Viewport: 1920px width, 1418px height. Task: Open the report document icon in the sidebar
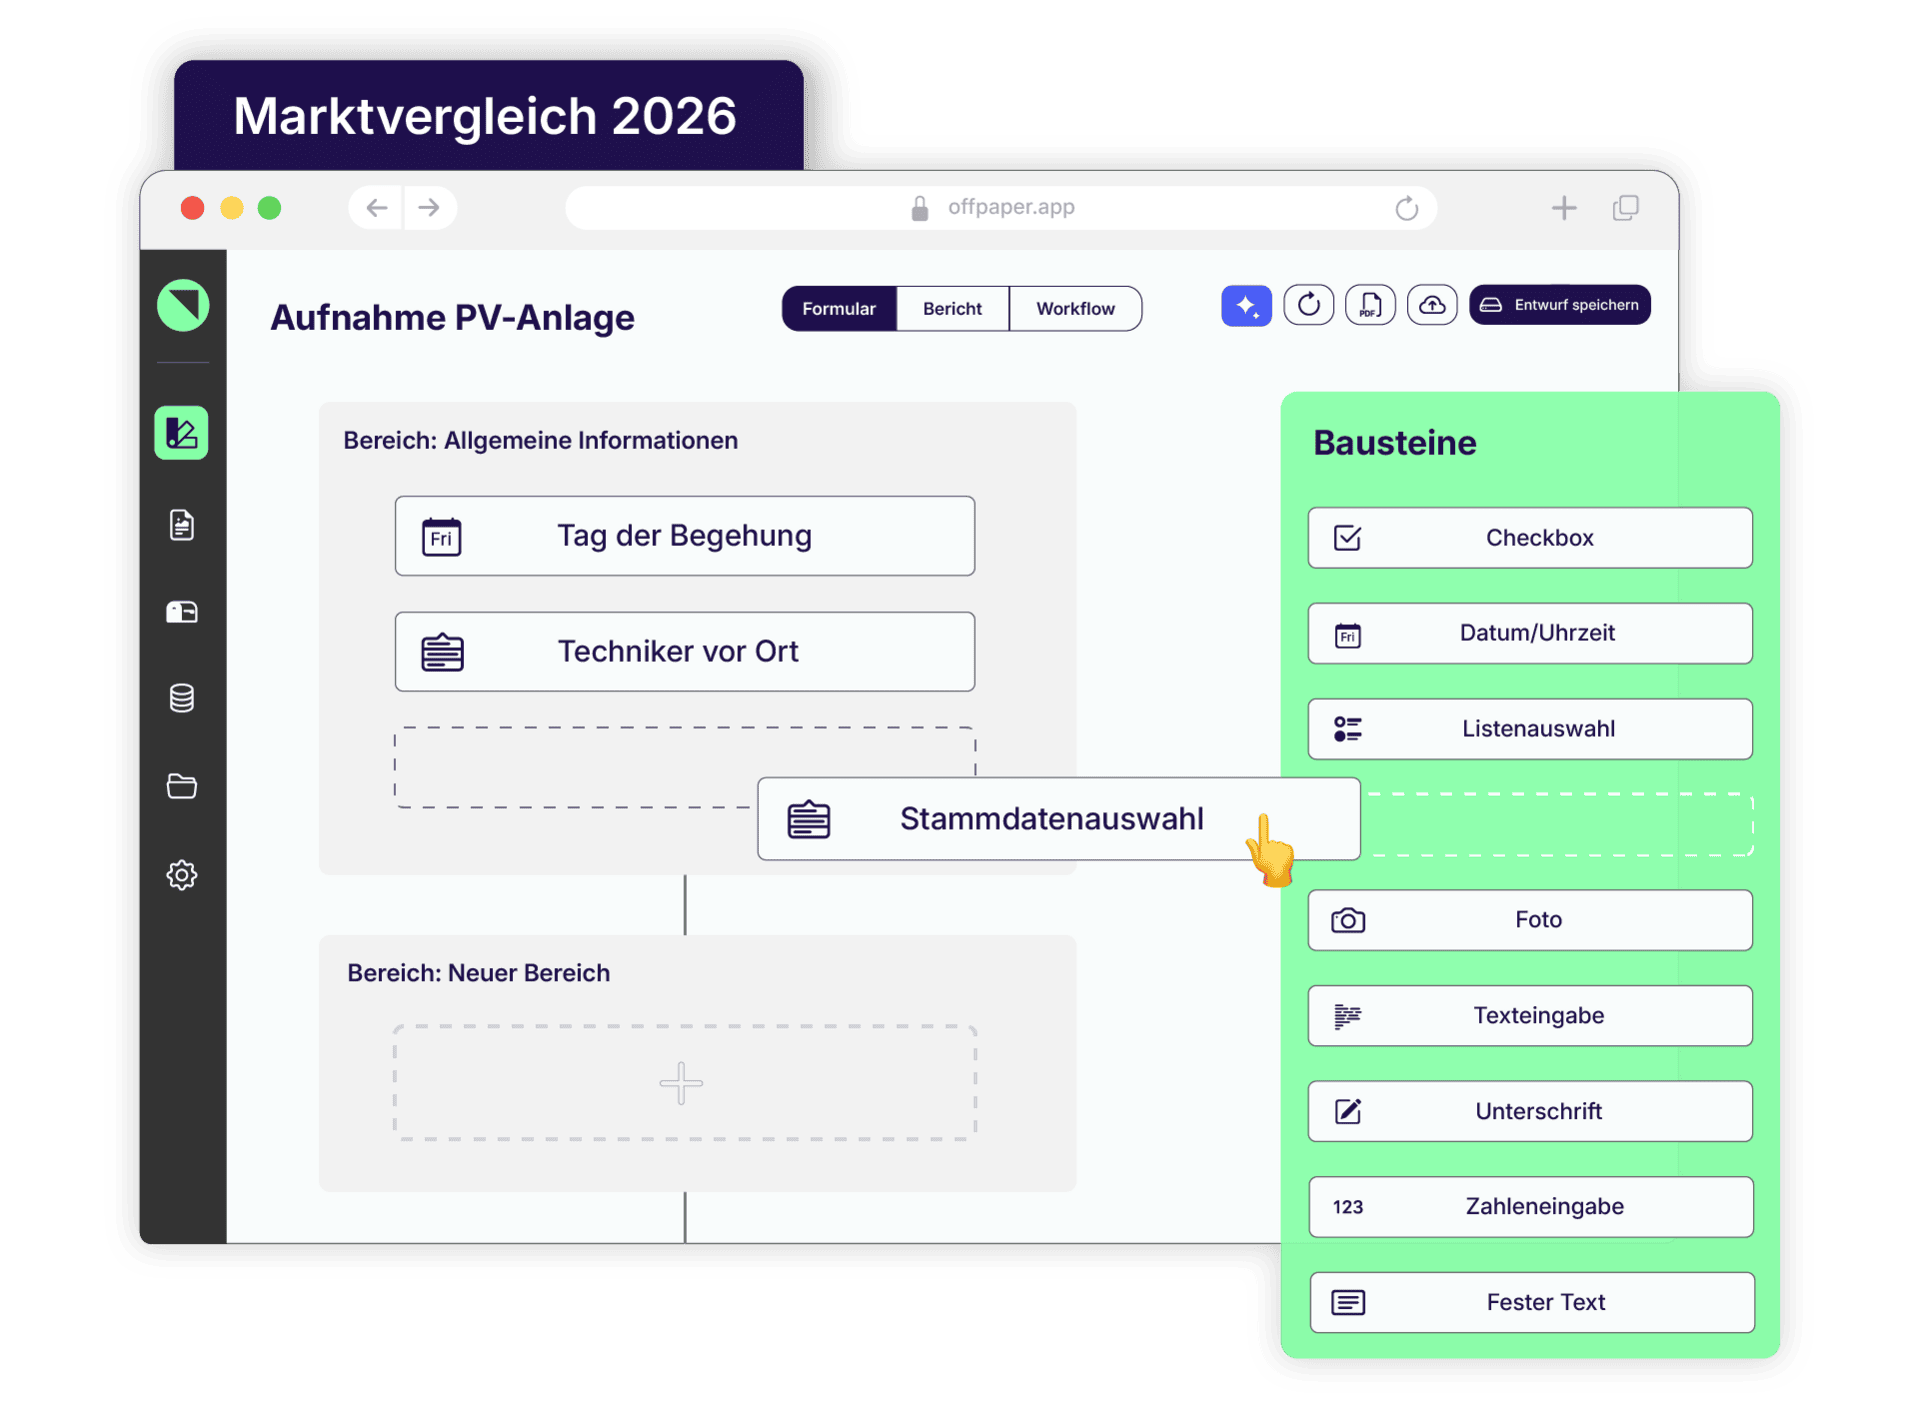[x=181, y=525]
